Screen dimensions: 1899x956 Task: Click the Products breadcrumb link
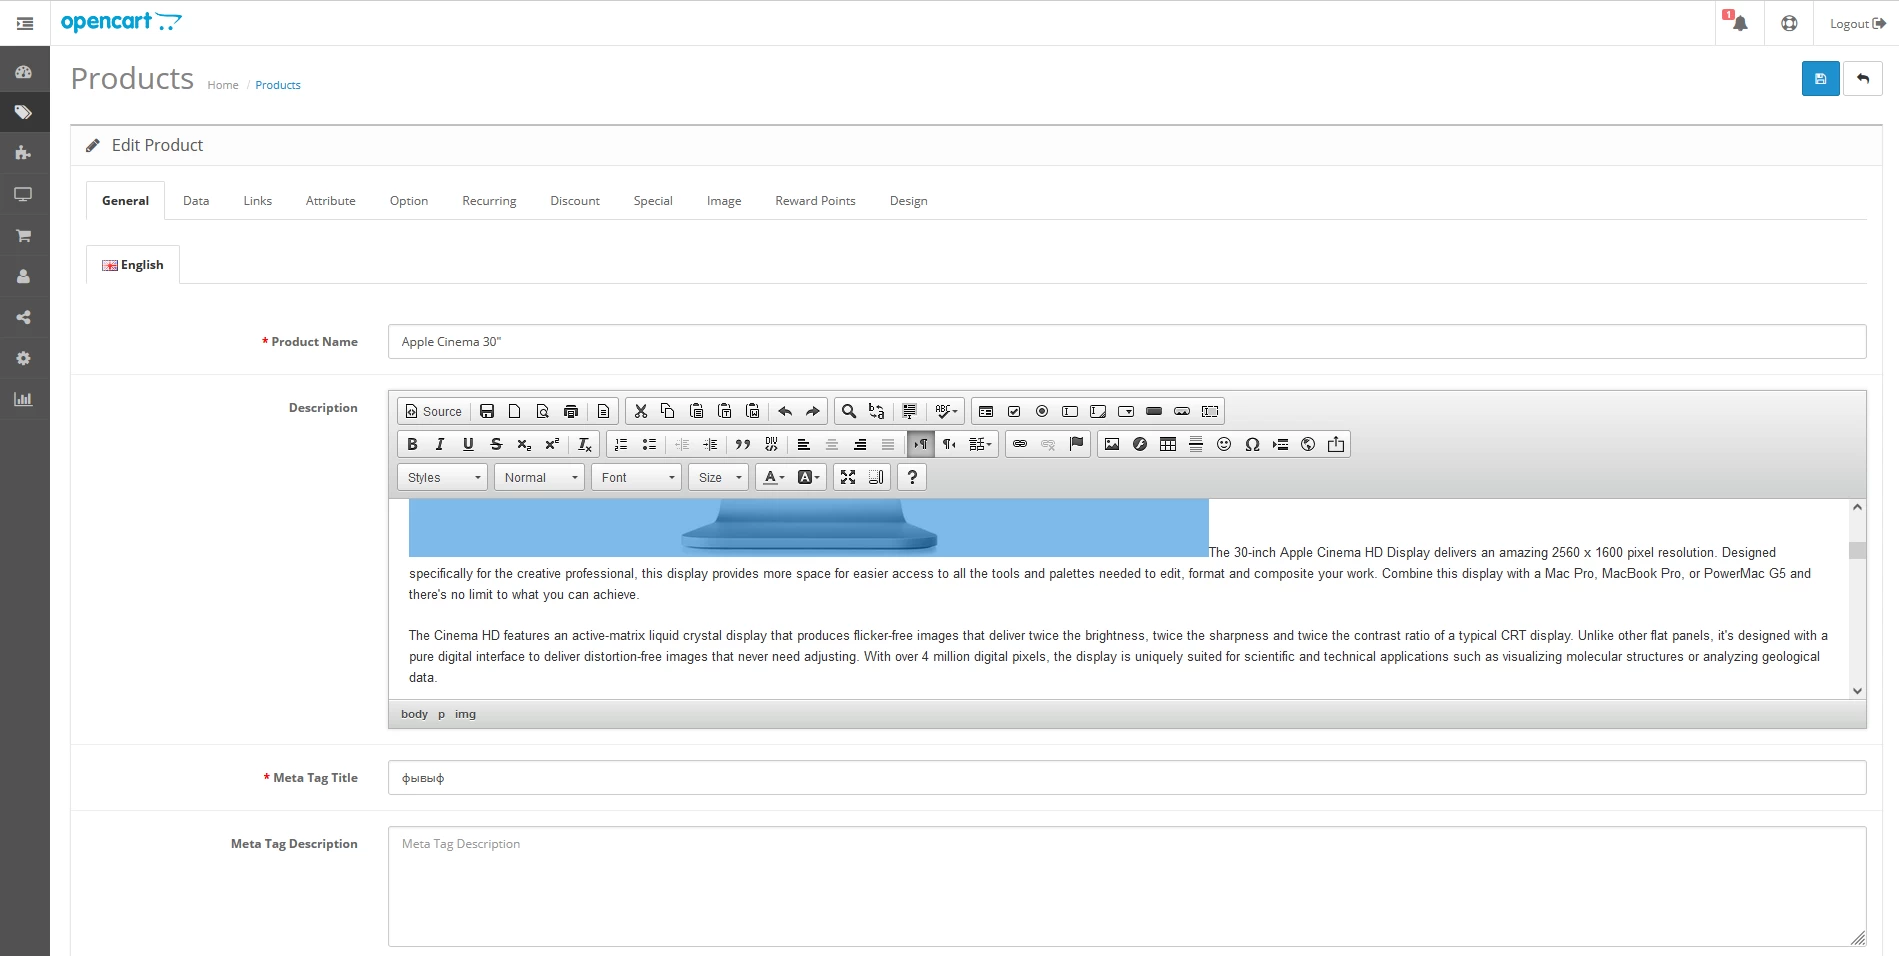click(278, 85)
